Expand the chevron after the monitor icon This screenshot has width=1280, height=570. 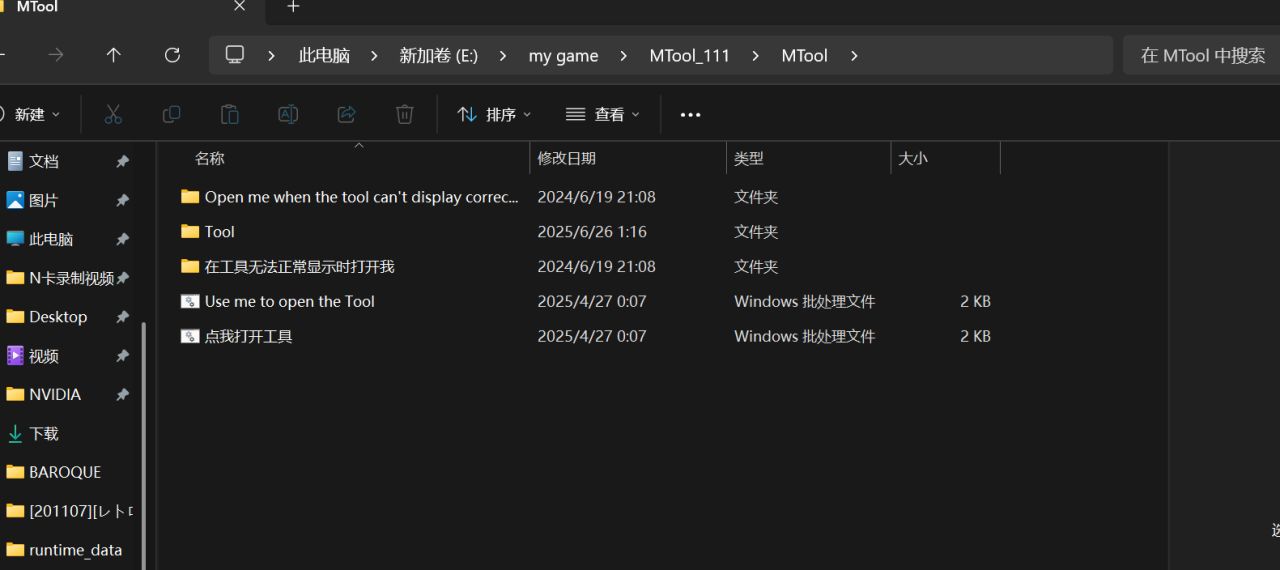point(271,56)
